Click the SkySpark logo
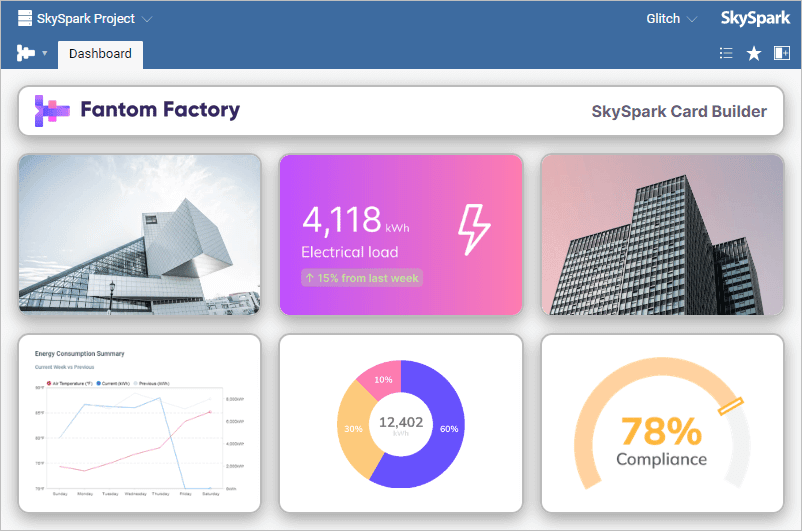The width and height of the screenshot is (802, 531). (x=755, y=18)
